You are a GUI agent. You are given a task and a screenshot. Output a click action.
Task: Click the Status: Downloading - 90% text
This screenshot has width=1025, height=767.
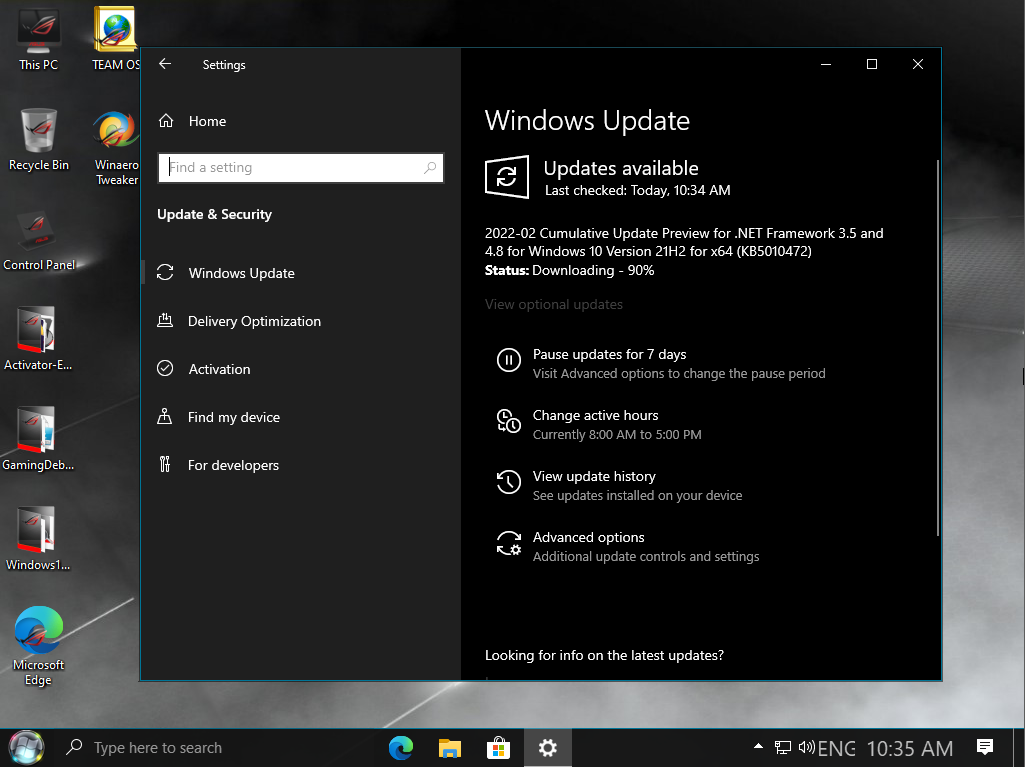(569, 271)
